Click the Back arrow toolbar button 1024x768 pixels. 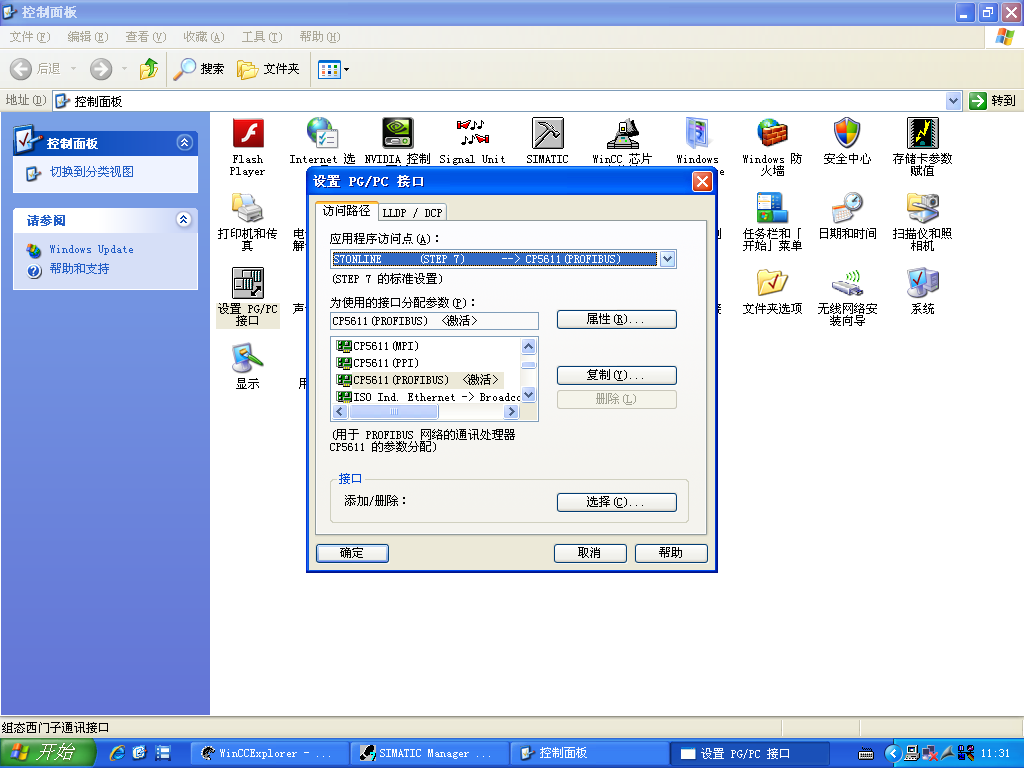click(35, 69)
